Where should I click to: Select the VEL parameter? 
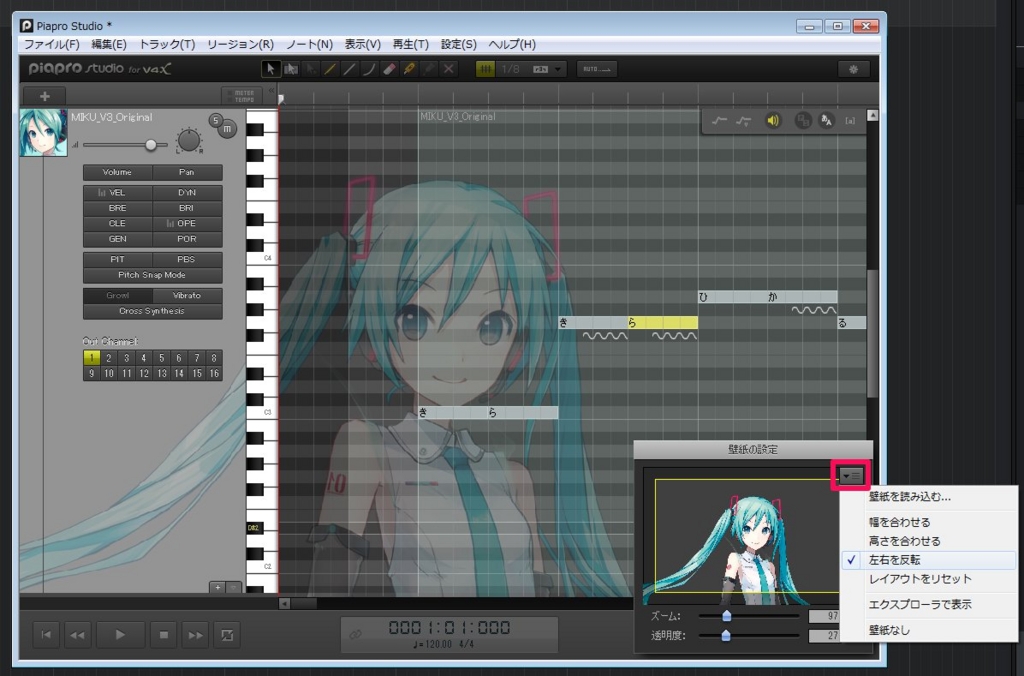coord(118,193)
